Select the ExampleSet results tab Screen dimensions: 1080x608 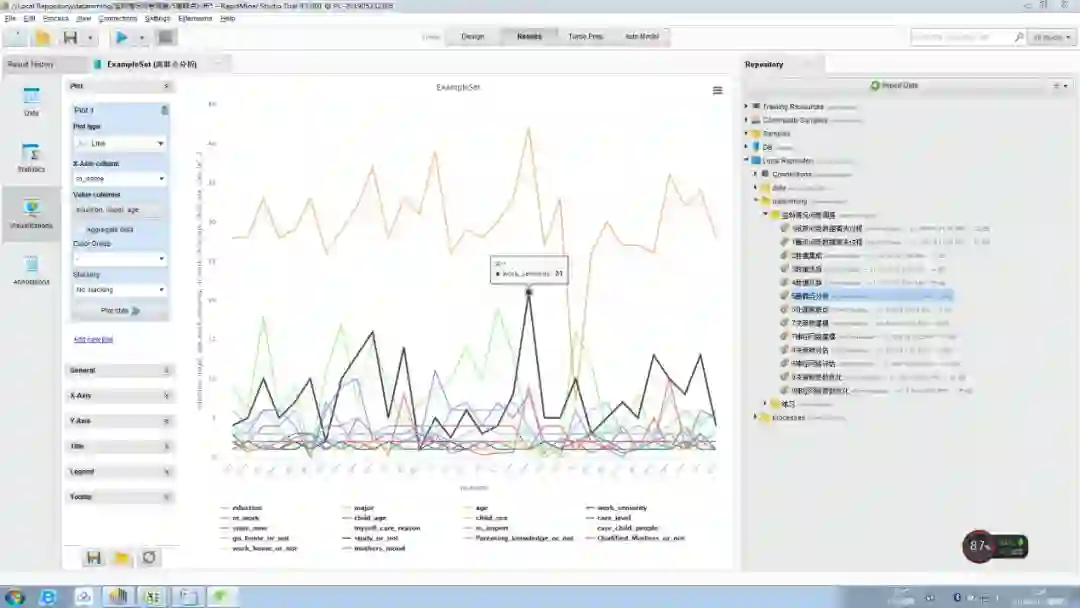click(152, 64)
